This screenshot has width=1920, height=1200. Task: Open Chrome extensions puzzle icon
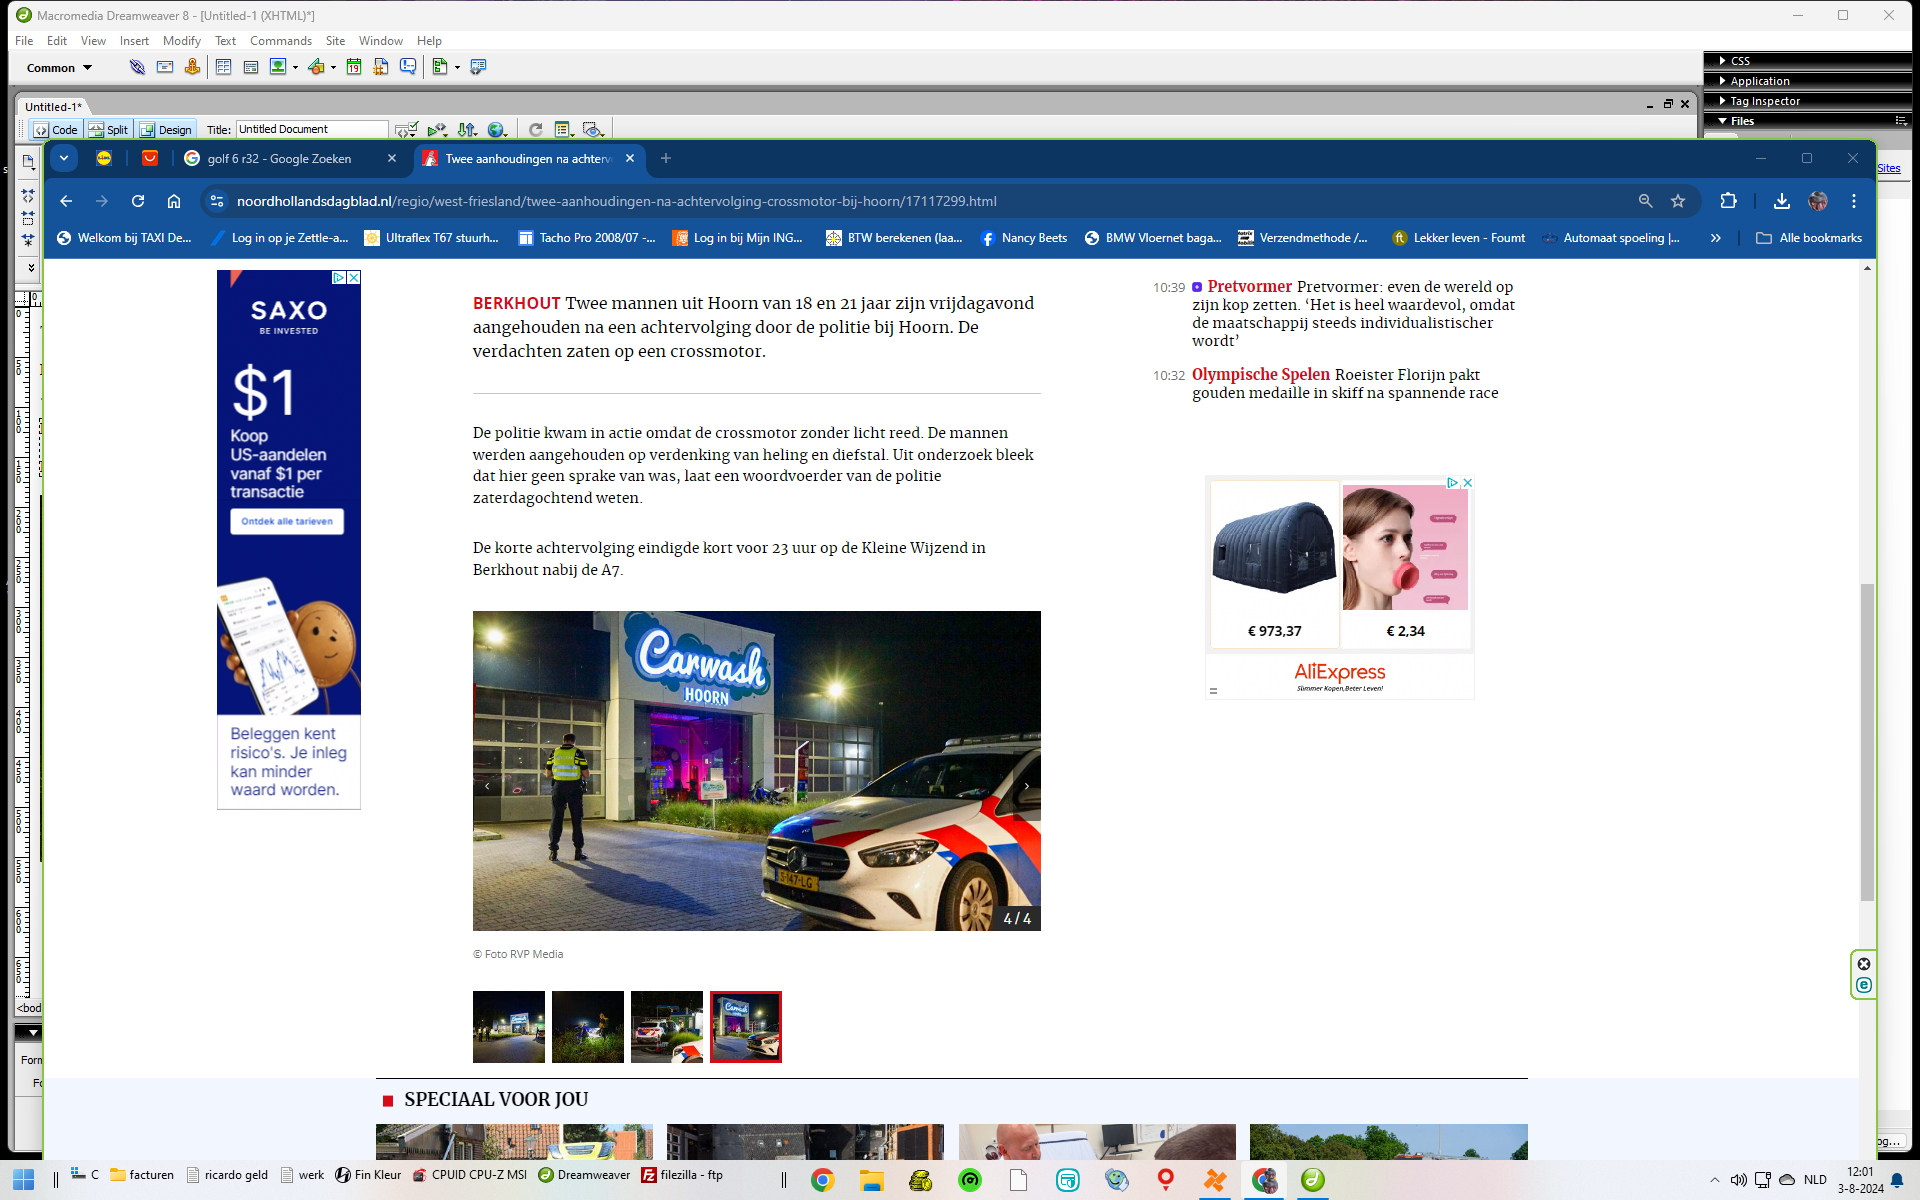tap(1728, 201)
